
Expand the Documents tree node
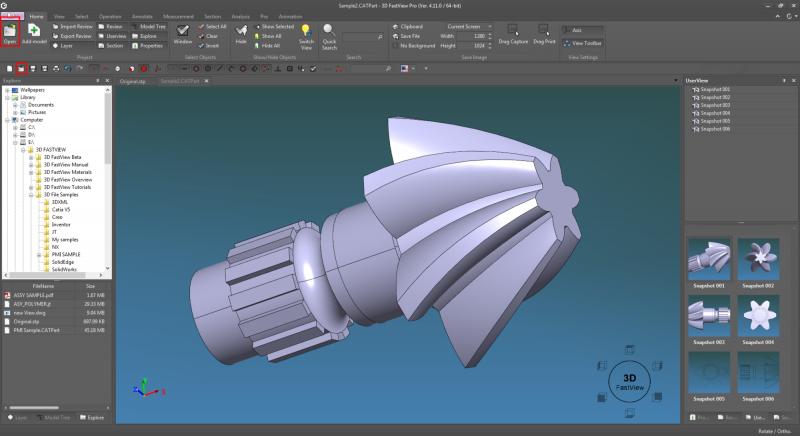coord(15,105)
